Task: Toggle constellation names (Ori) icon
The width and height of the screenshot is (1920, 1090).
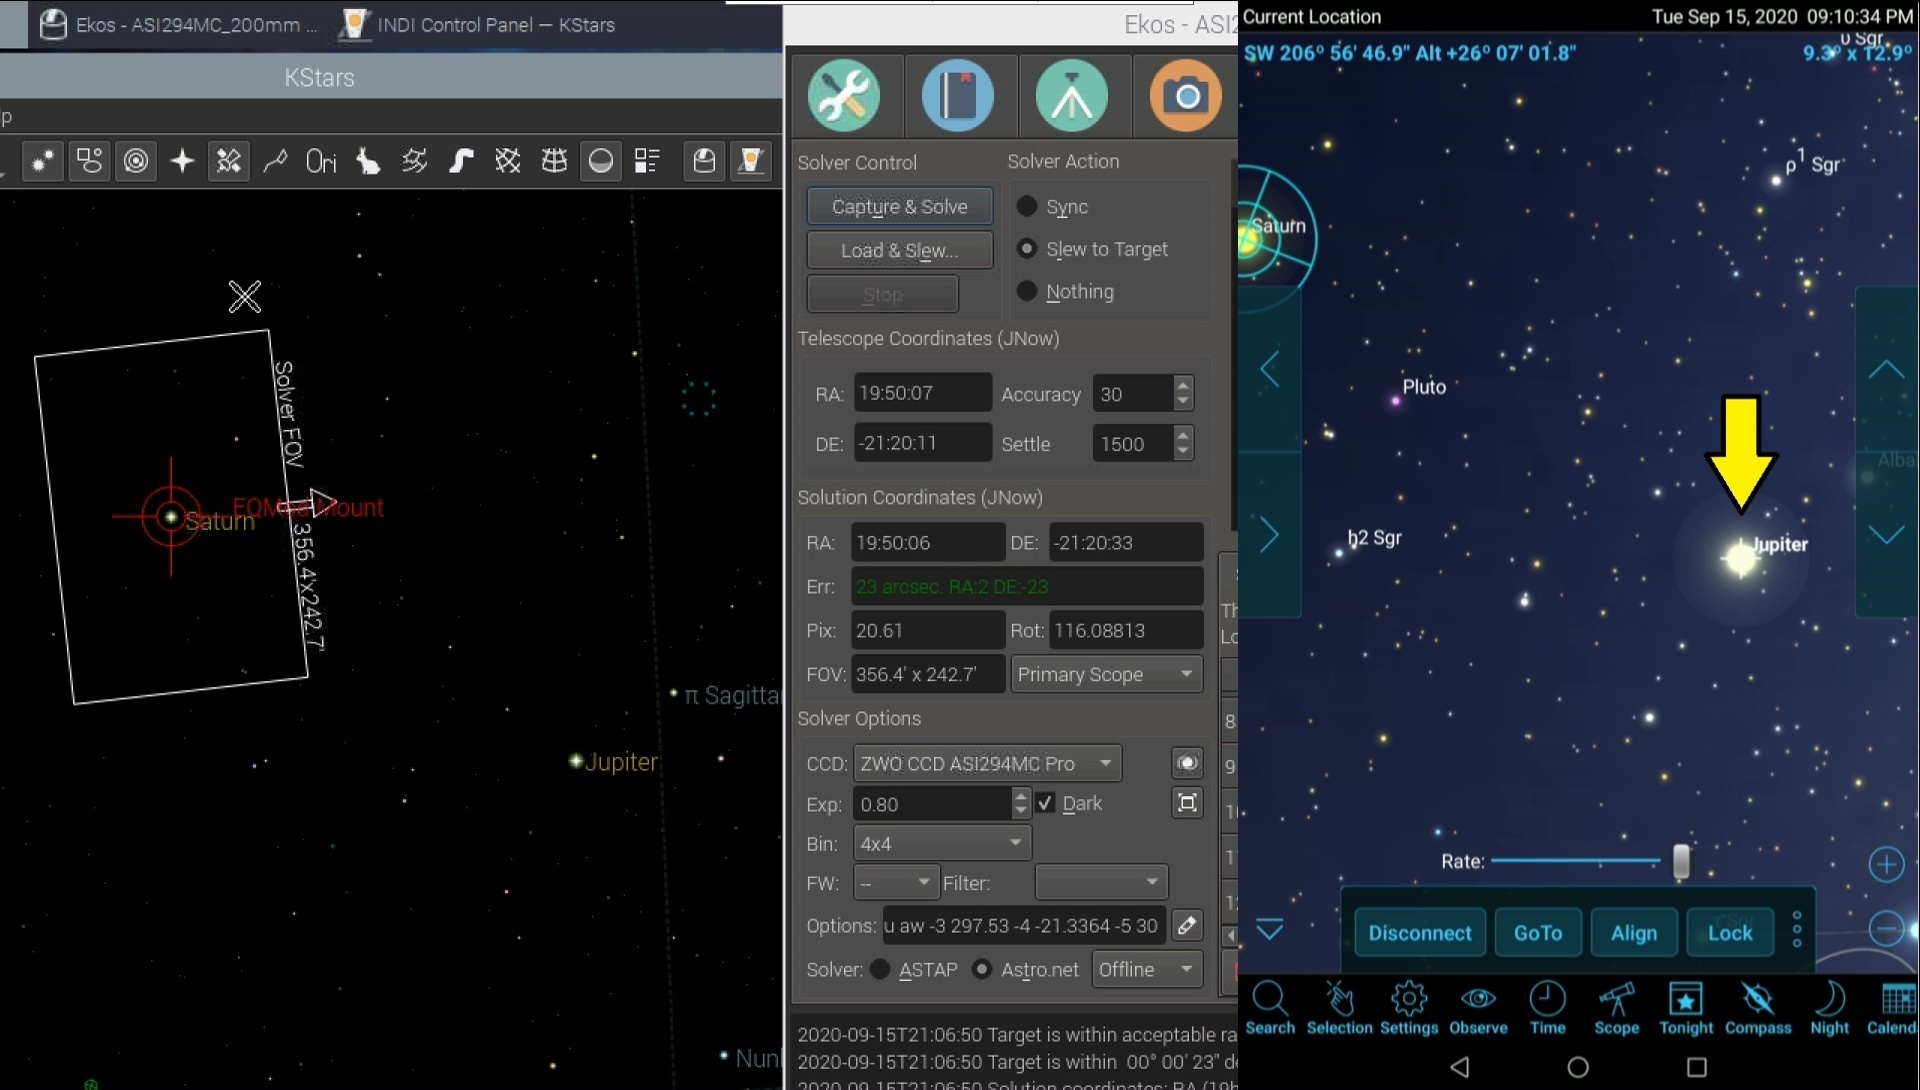Action: pyautogui.click(x=321, y=161)
